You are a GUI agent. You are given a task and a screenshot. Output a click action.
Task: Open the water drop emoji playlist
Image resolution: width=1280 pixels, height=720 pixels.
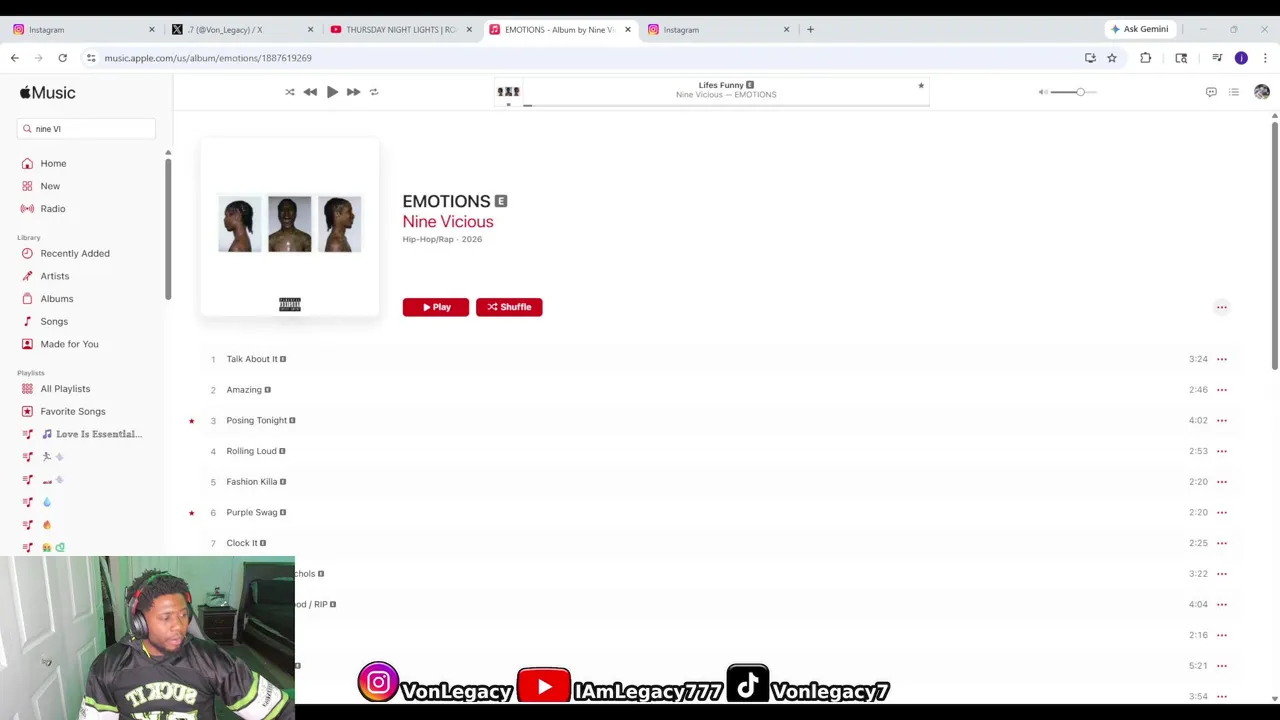click(46, 502)
